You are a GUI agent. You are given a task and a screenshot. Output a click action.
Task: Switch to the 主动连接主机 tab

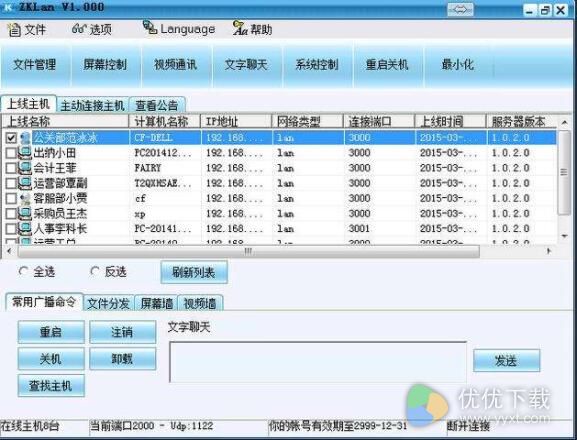pos(92,105)
